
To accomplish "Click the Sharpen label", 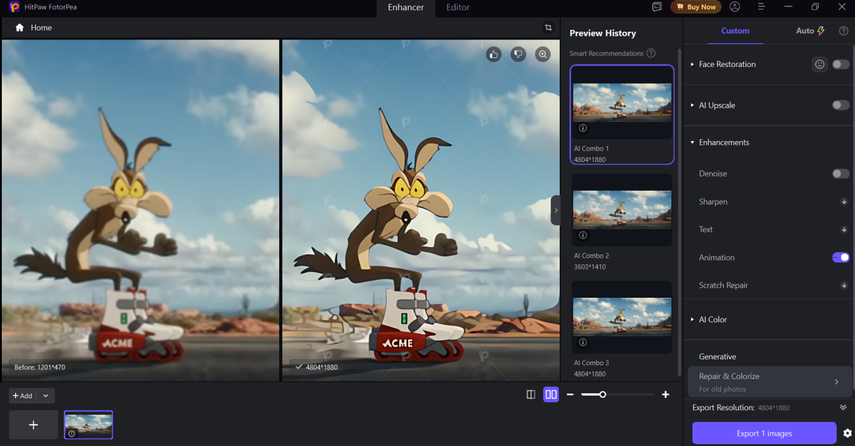I will coord(713,202).
